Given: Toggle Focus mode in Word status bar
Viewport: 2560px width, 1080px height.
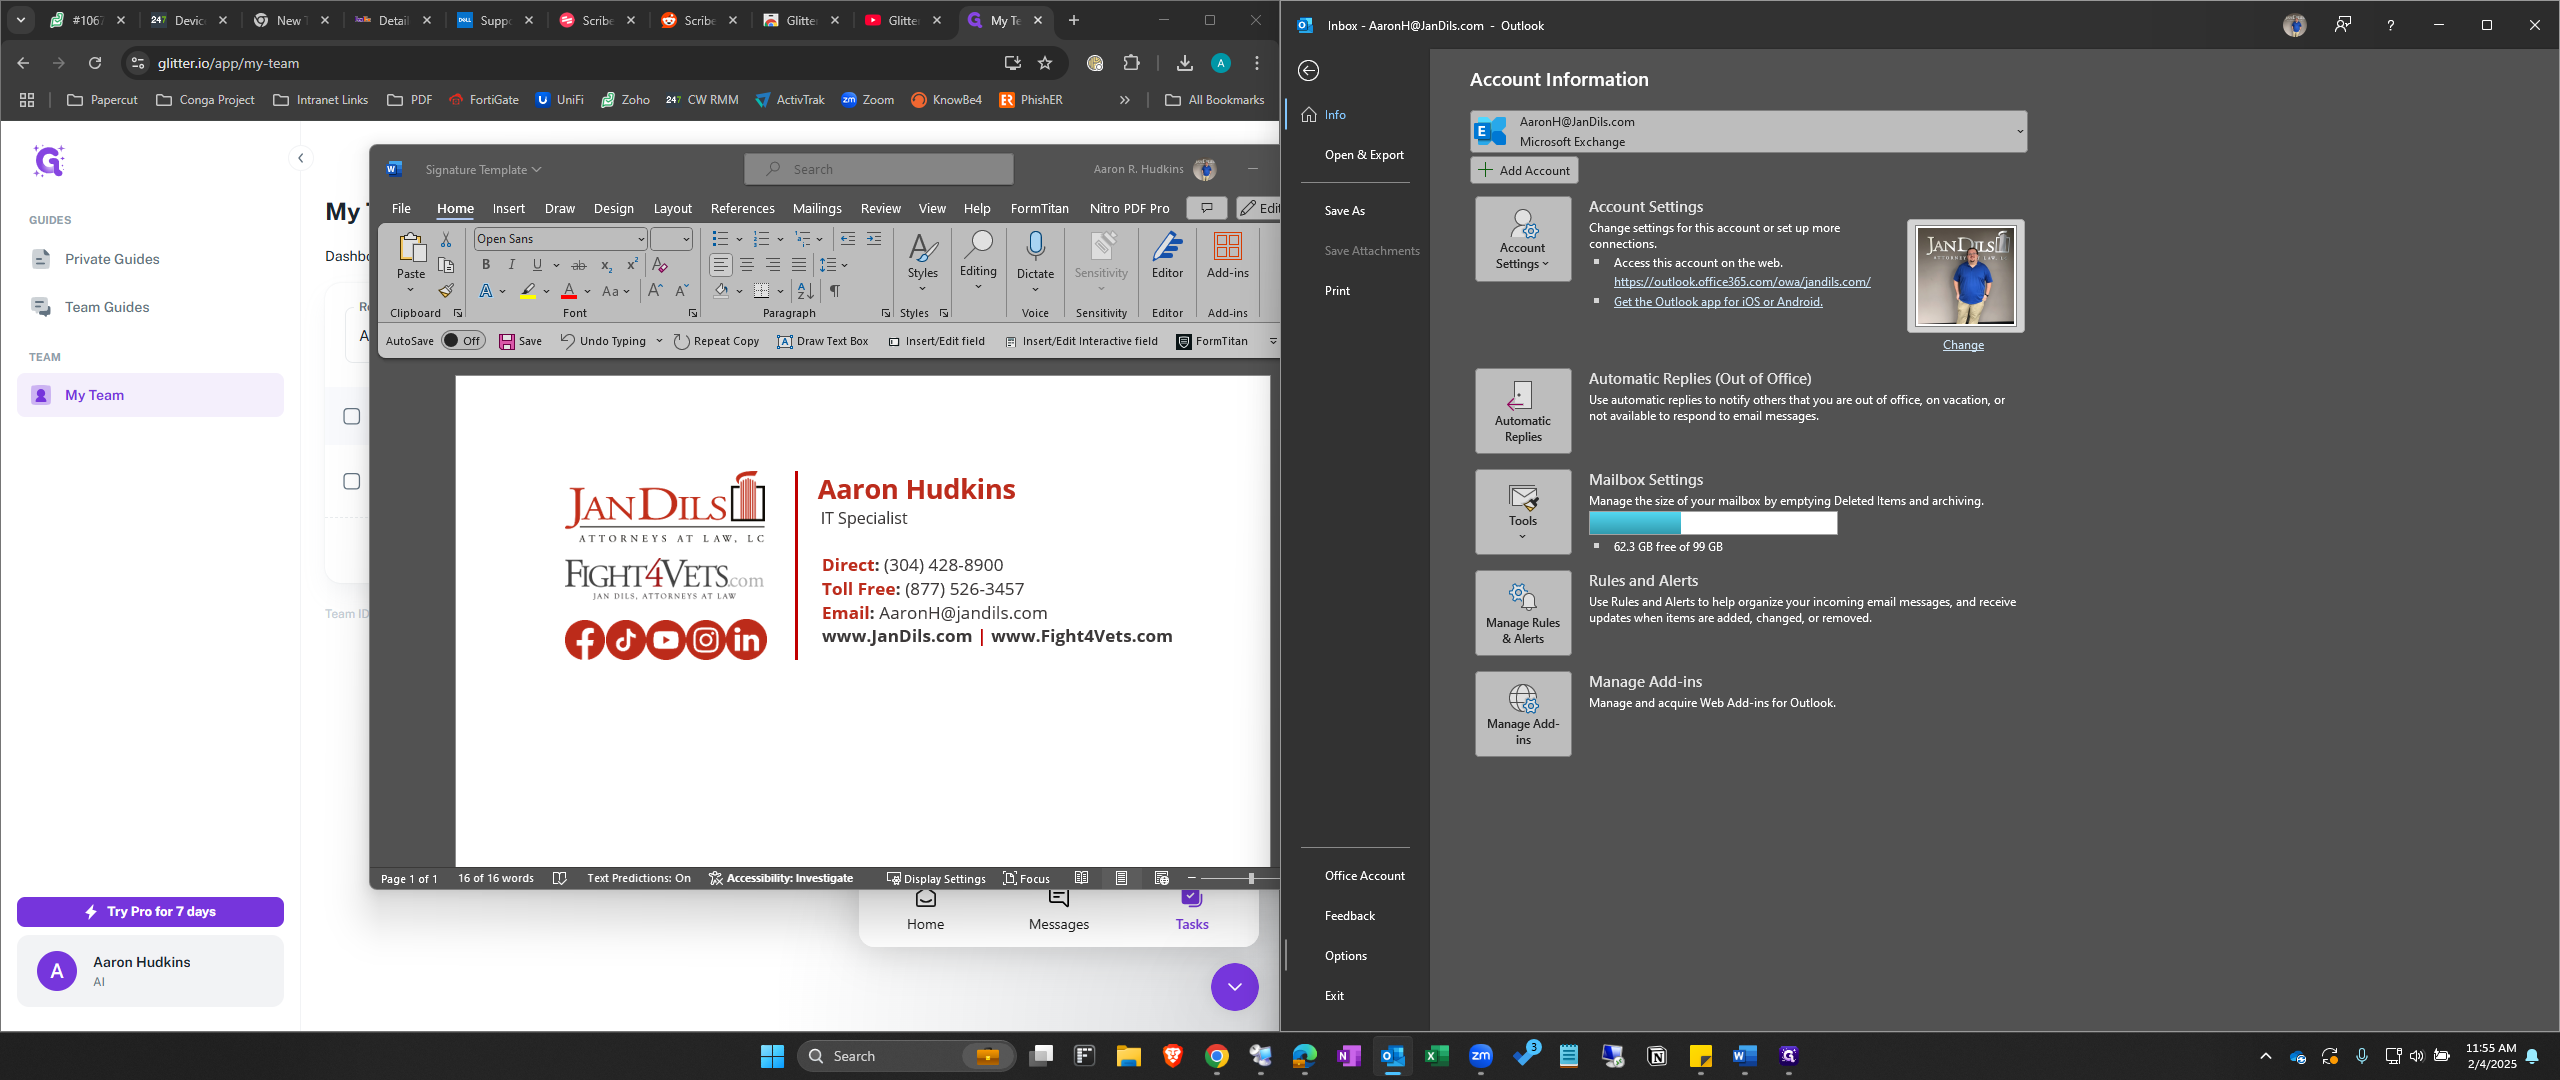Looking at the screenshot, I should [1026, 878].
